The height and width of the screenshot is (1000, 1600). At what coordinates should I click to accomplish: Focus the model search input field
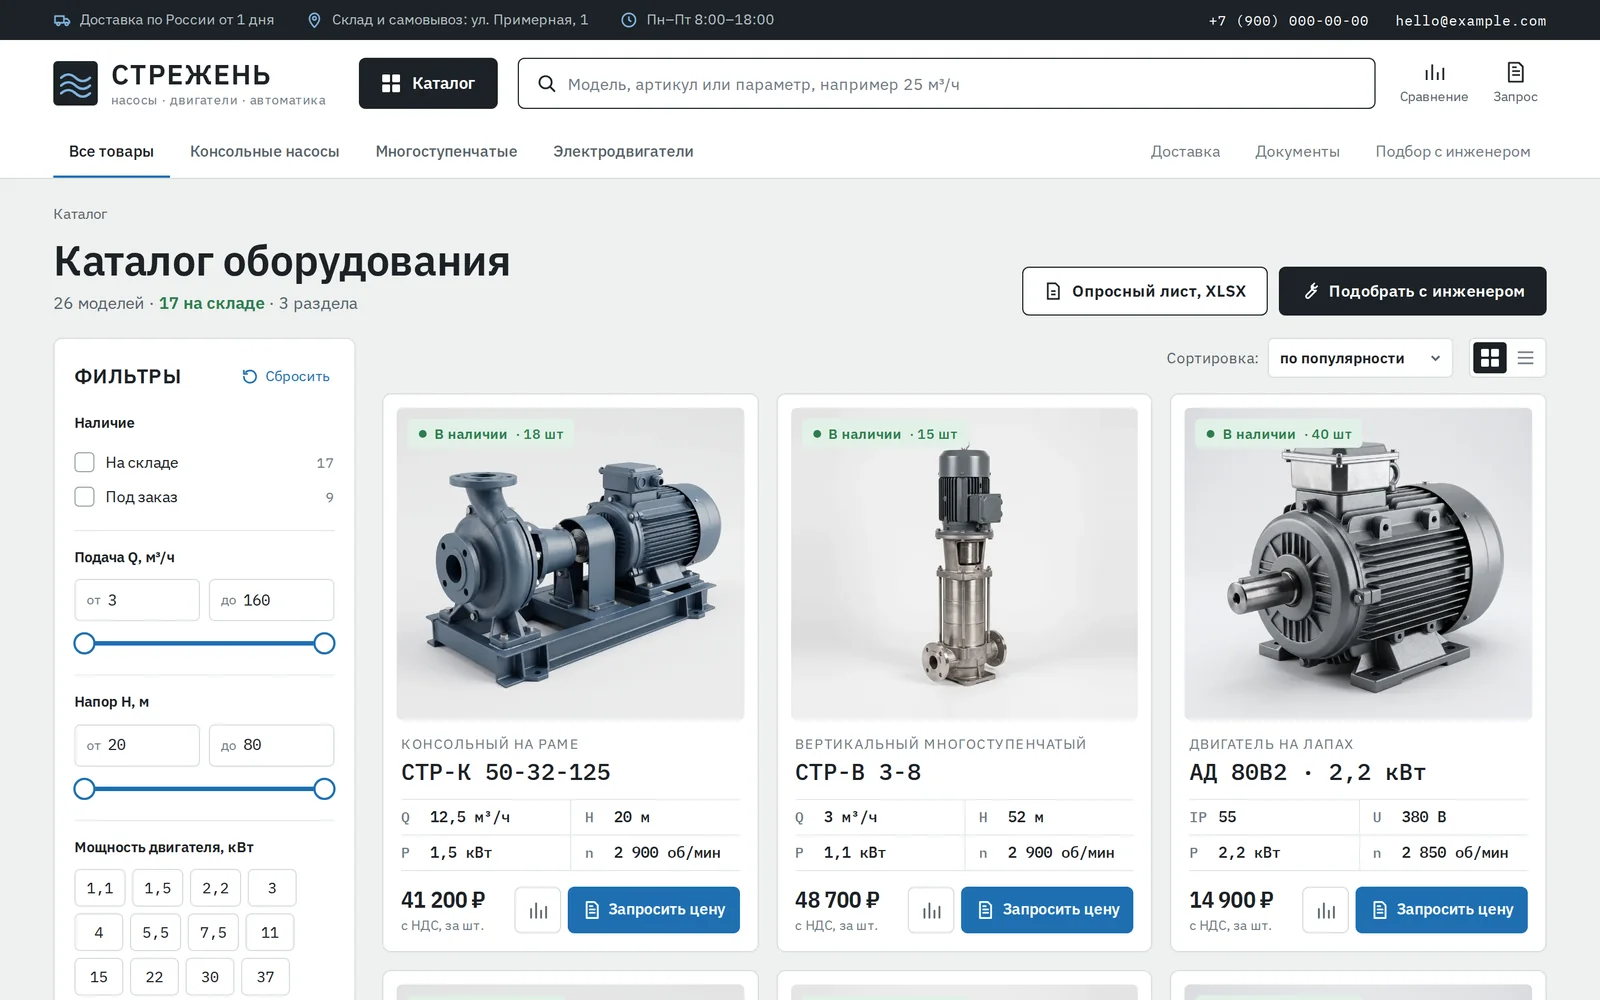946,84
